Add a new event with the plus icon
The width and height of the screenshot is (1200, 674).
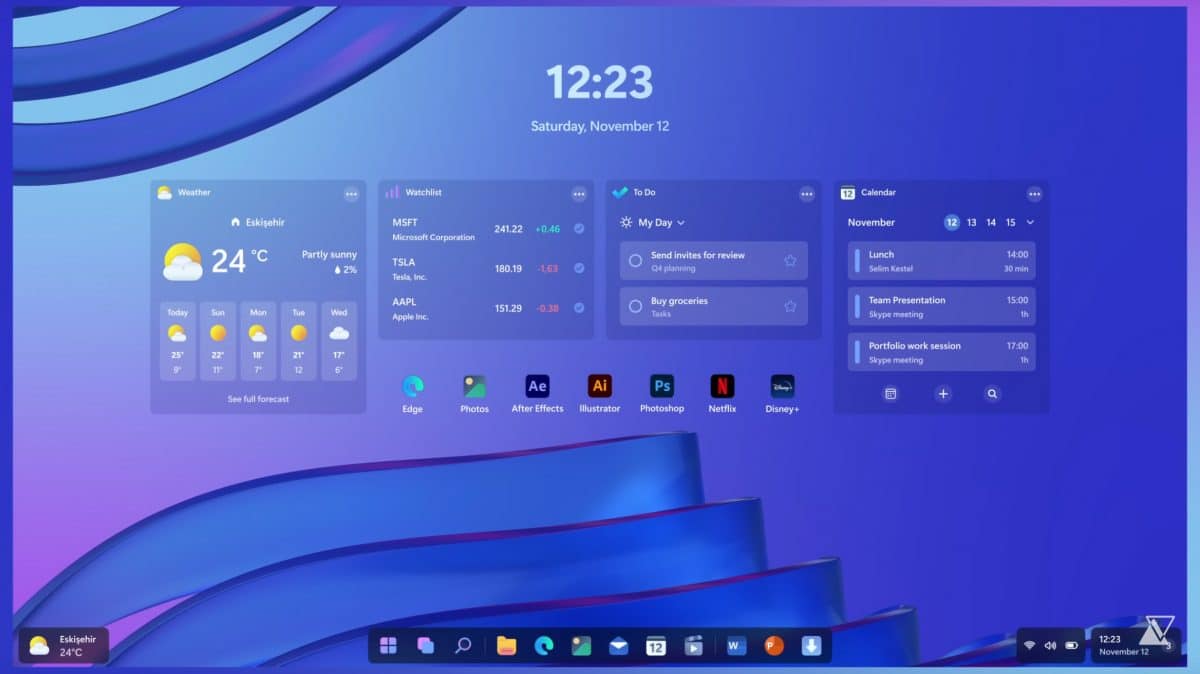943,394
